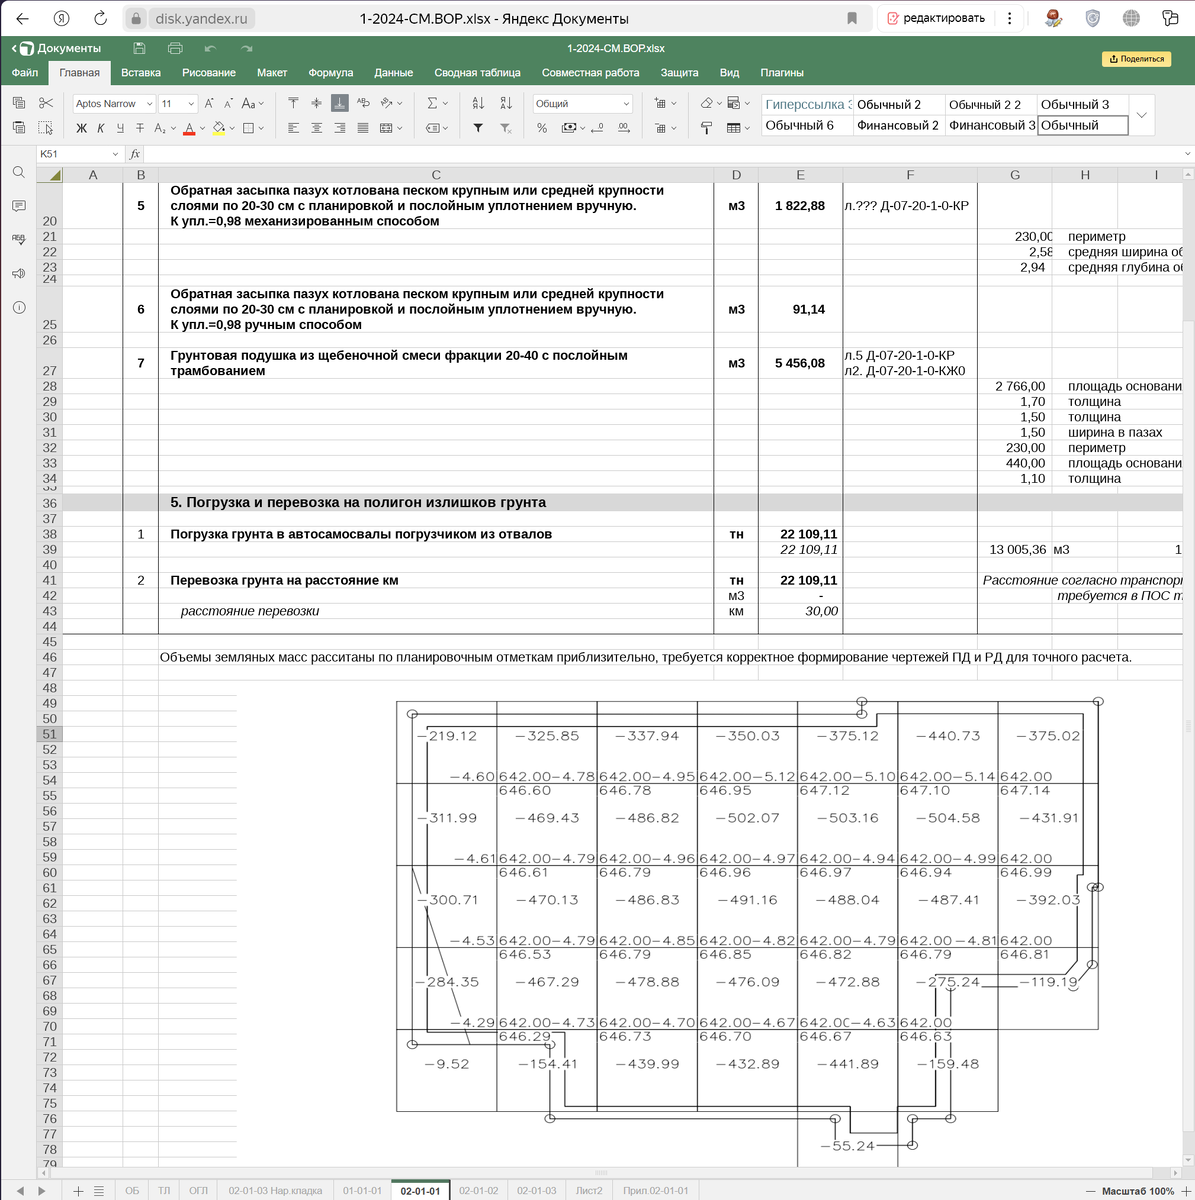The height and width of the screenshot is (1200, 1195).
Task: Click the Поделиться share button
Action: [x=1138, y=59]
